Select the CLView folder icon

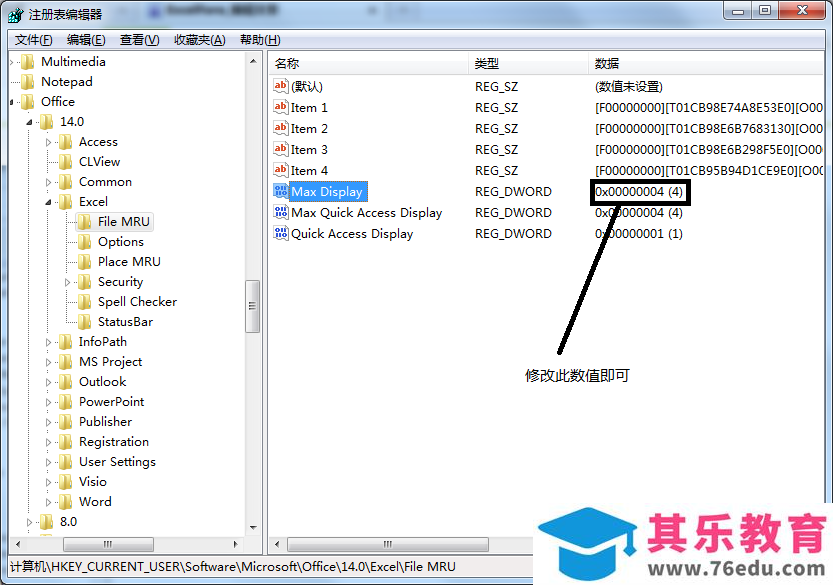click(66, 162)
